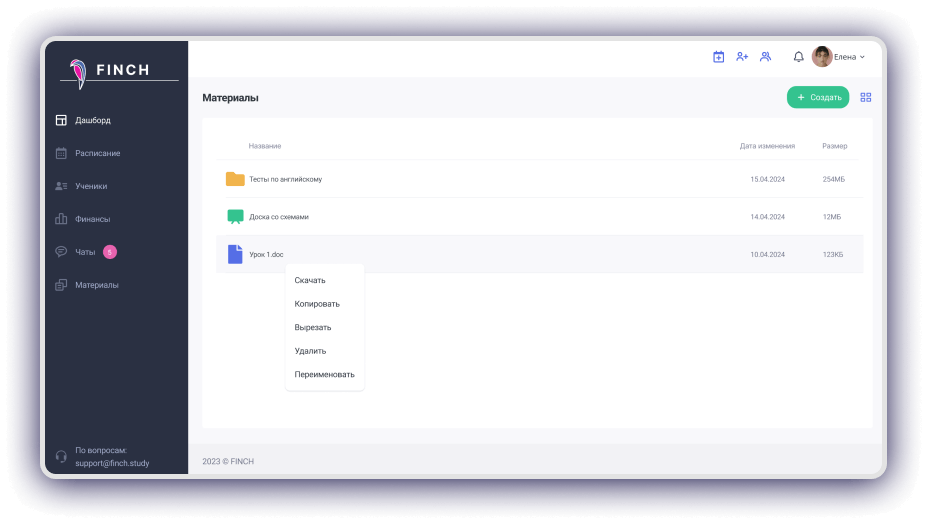
Task: Choose Вырезать from context menu
Action: [x=313, y=327]
